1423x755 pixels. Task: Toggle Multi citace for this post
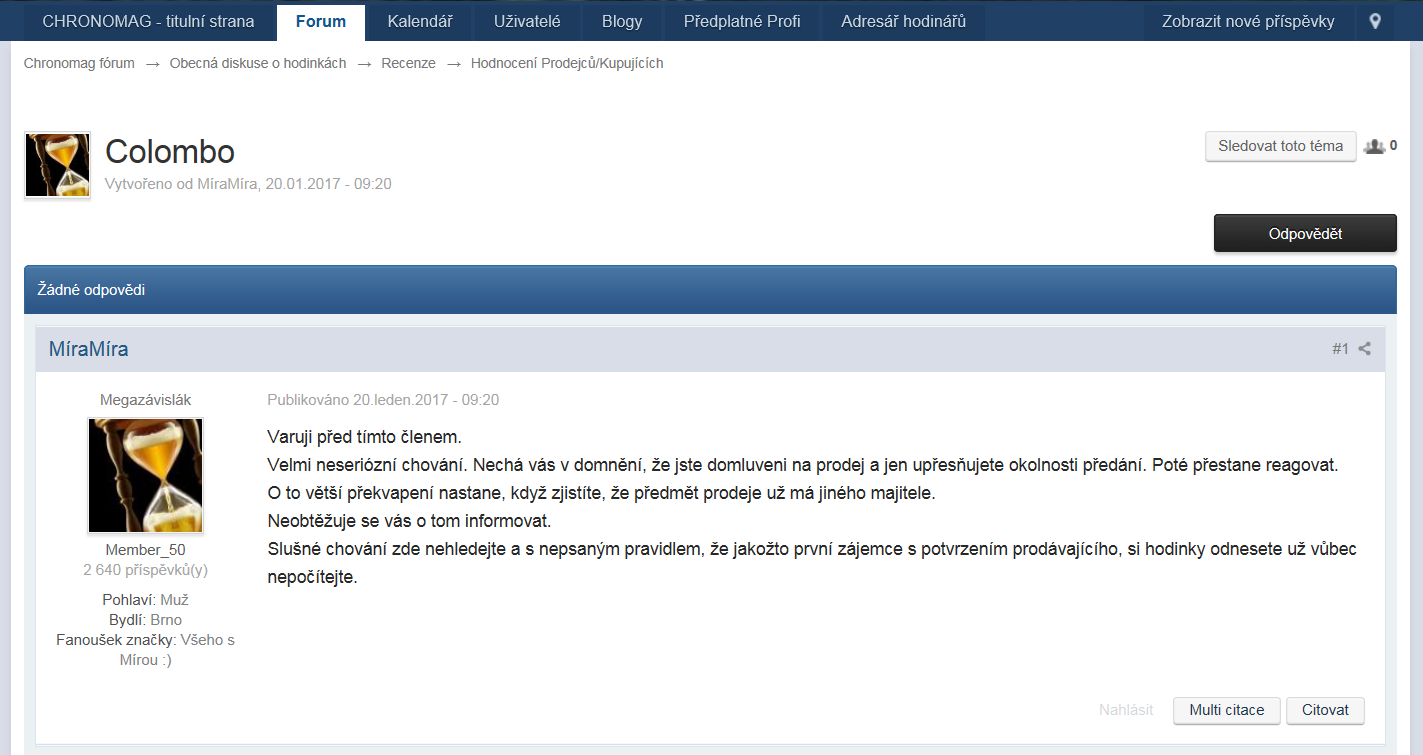tap(1226, 710)
